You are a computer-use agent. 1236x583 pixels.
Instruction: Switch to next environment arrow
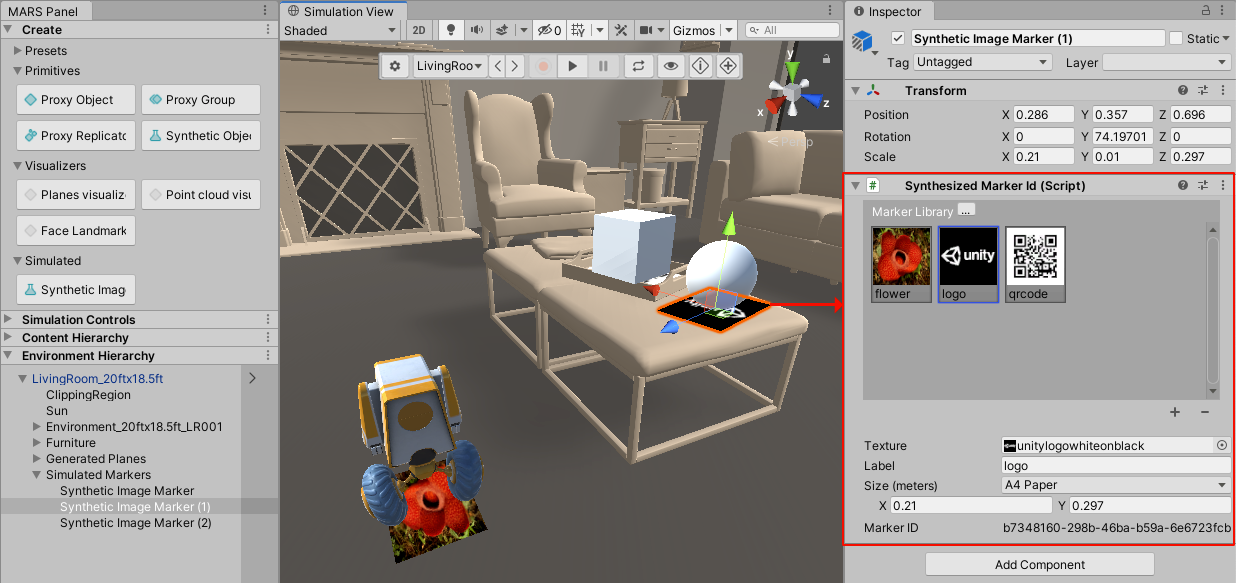(x=514, y=66)
